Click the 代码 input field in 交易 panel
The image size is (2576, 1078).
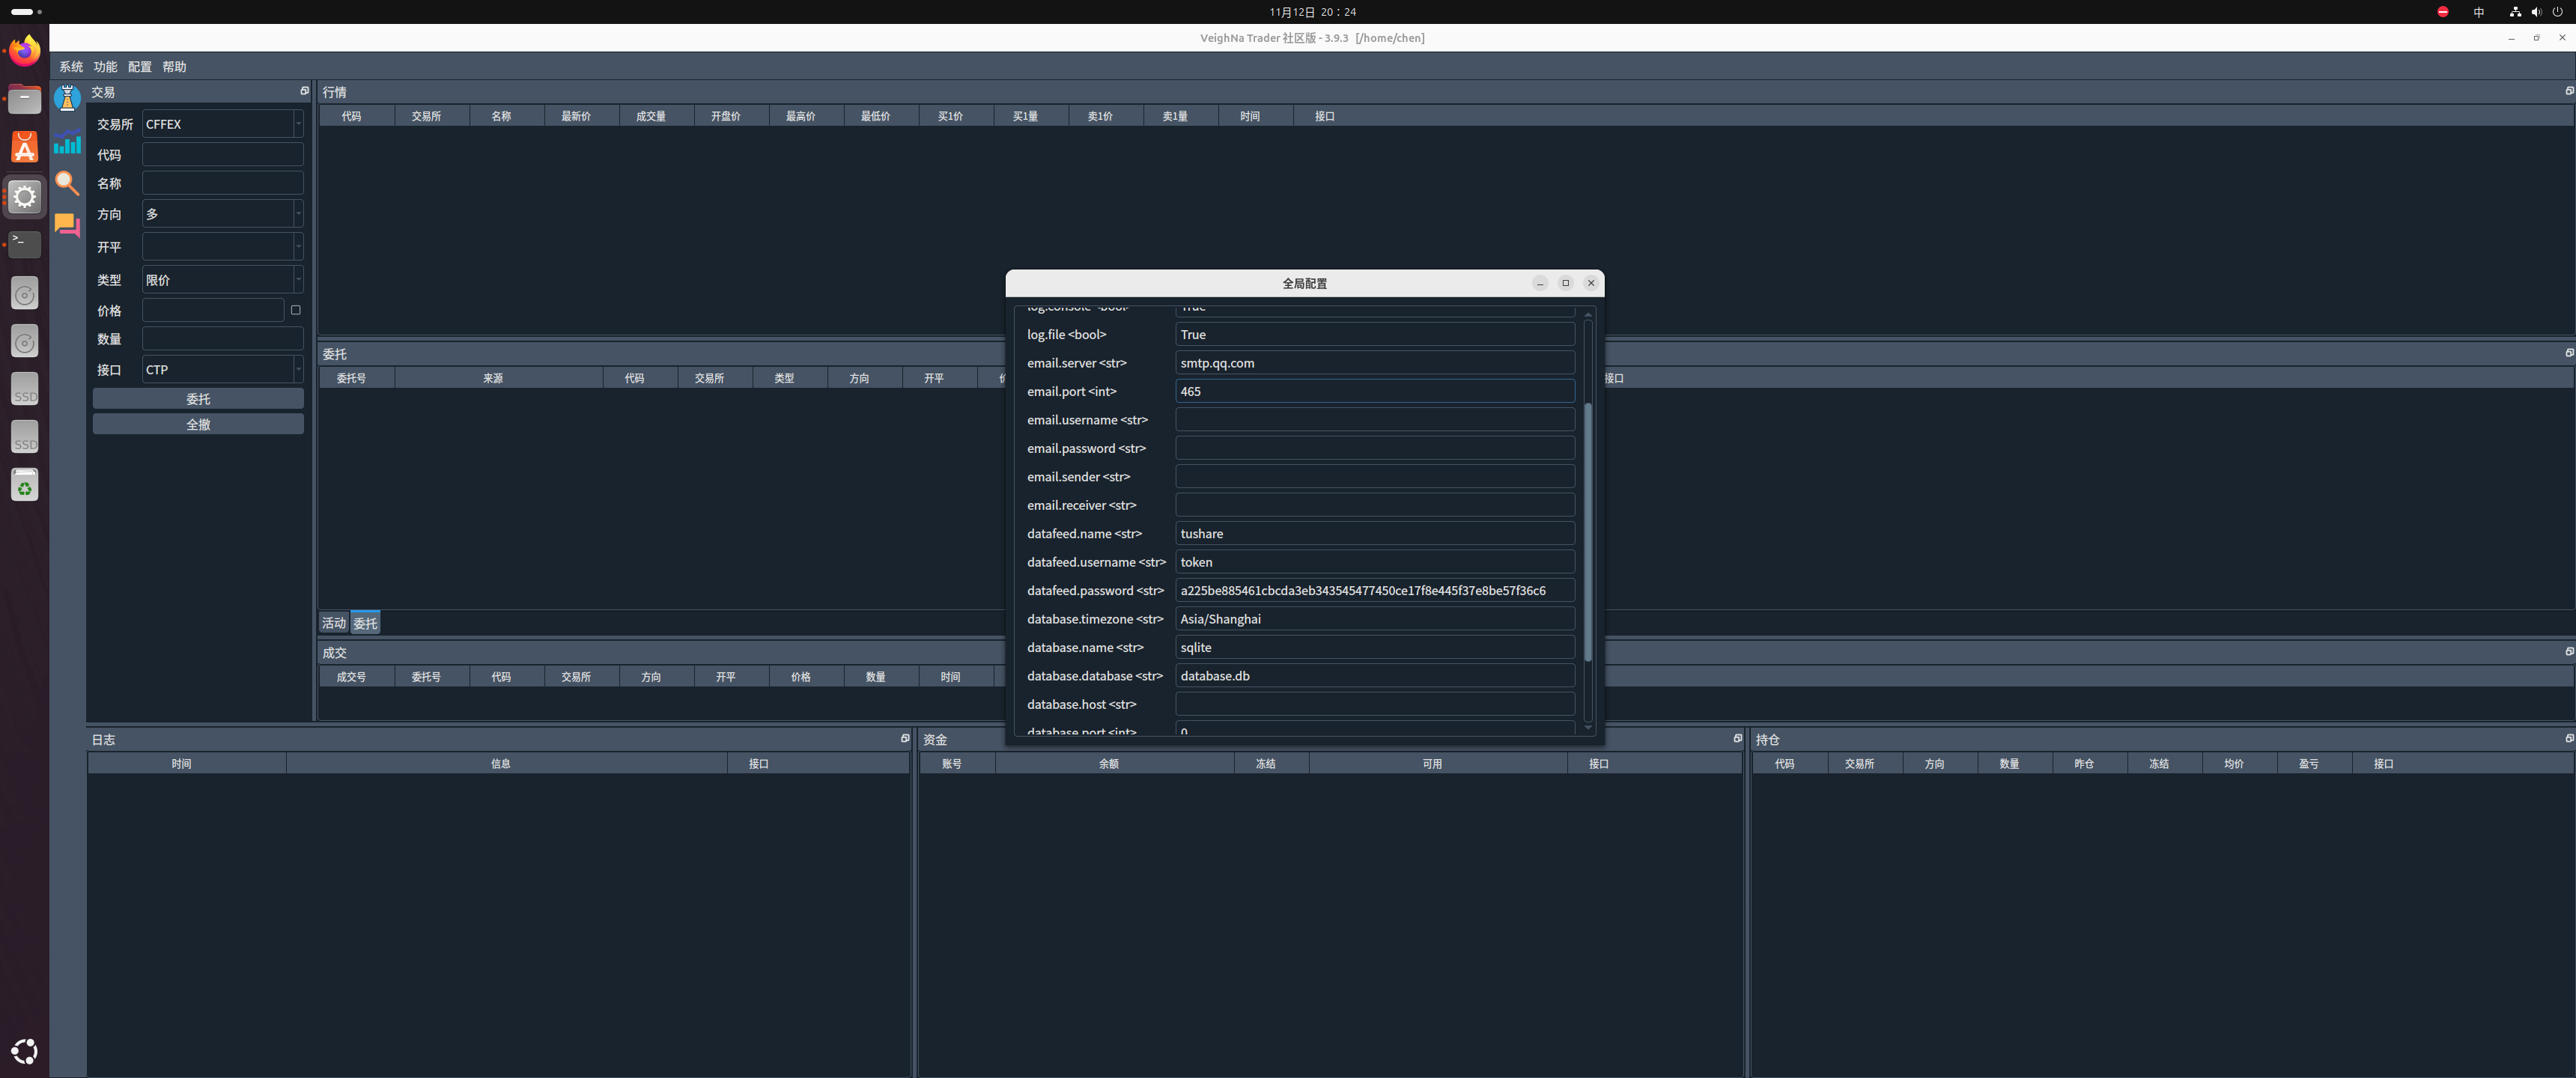(x=222, y=154)
